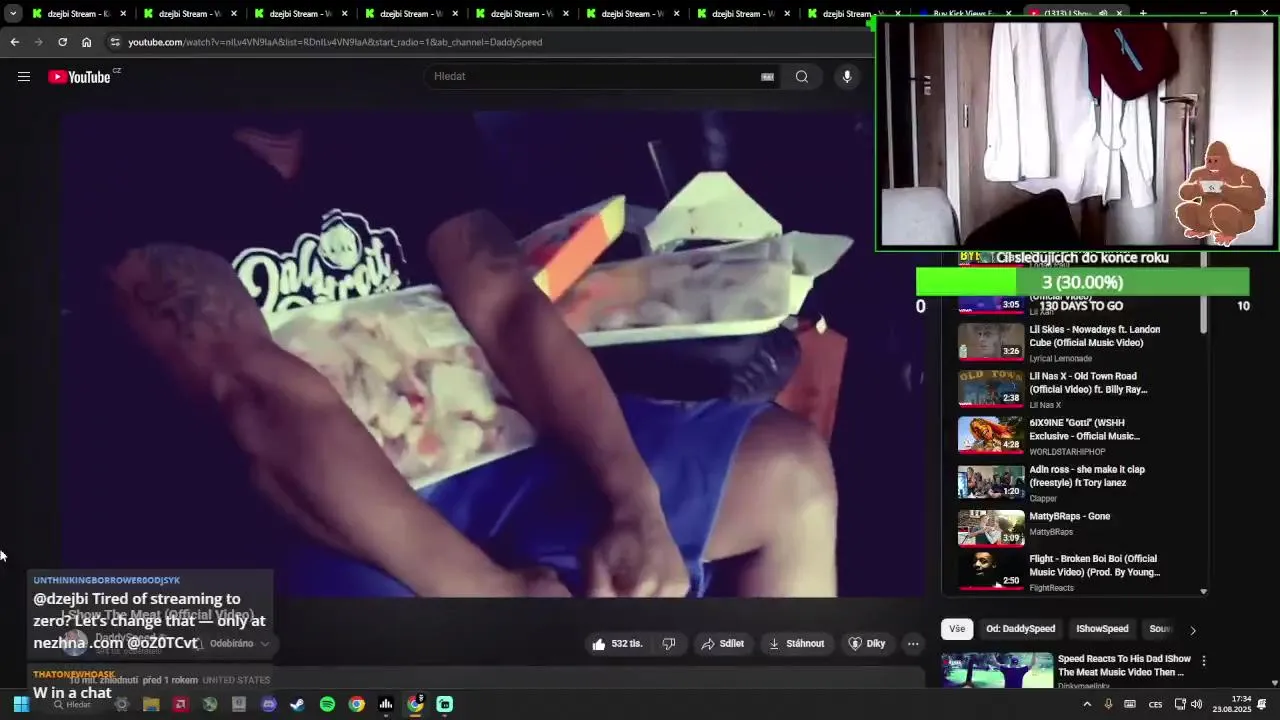This screenshot has width=1280, height=720.
Task: Open the on-screen keyboard in search box
Action: [x=767, y=77]
